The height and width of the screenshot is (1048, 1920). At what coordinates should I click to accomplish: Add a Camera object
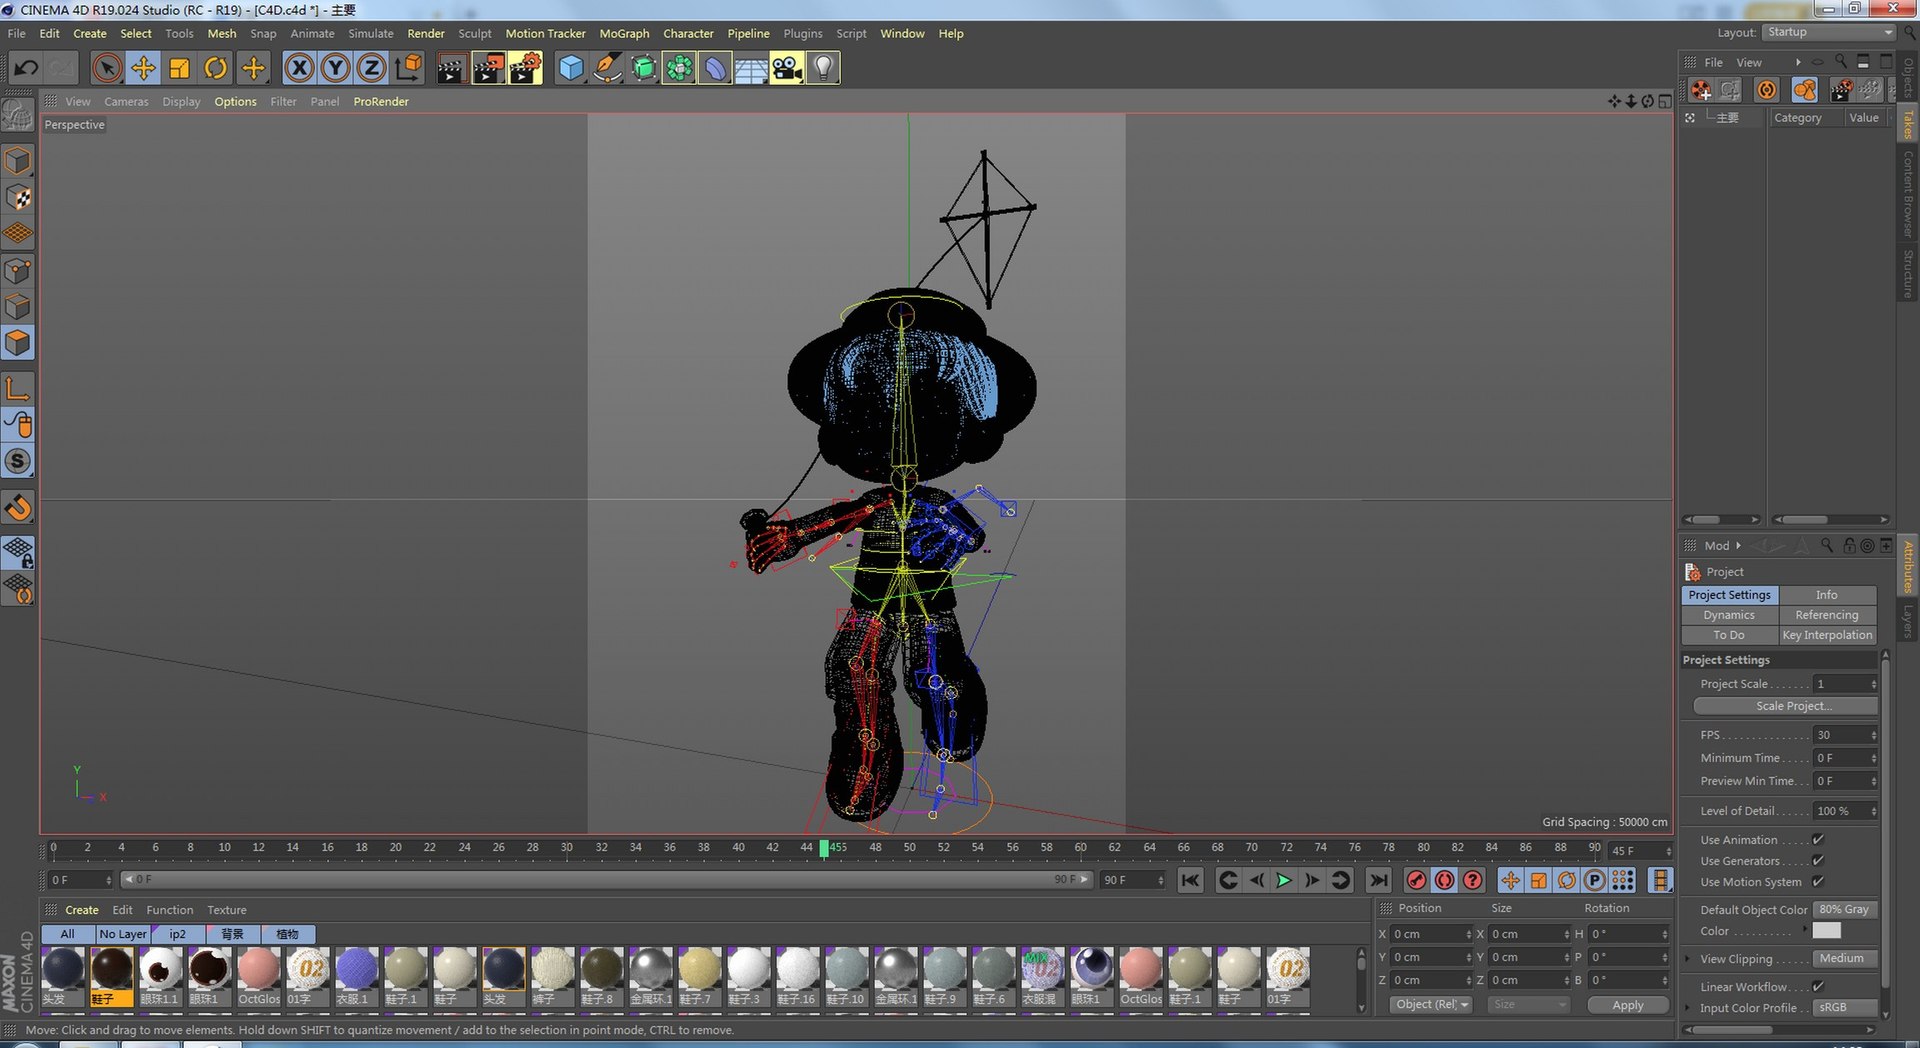point(787,68)
